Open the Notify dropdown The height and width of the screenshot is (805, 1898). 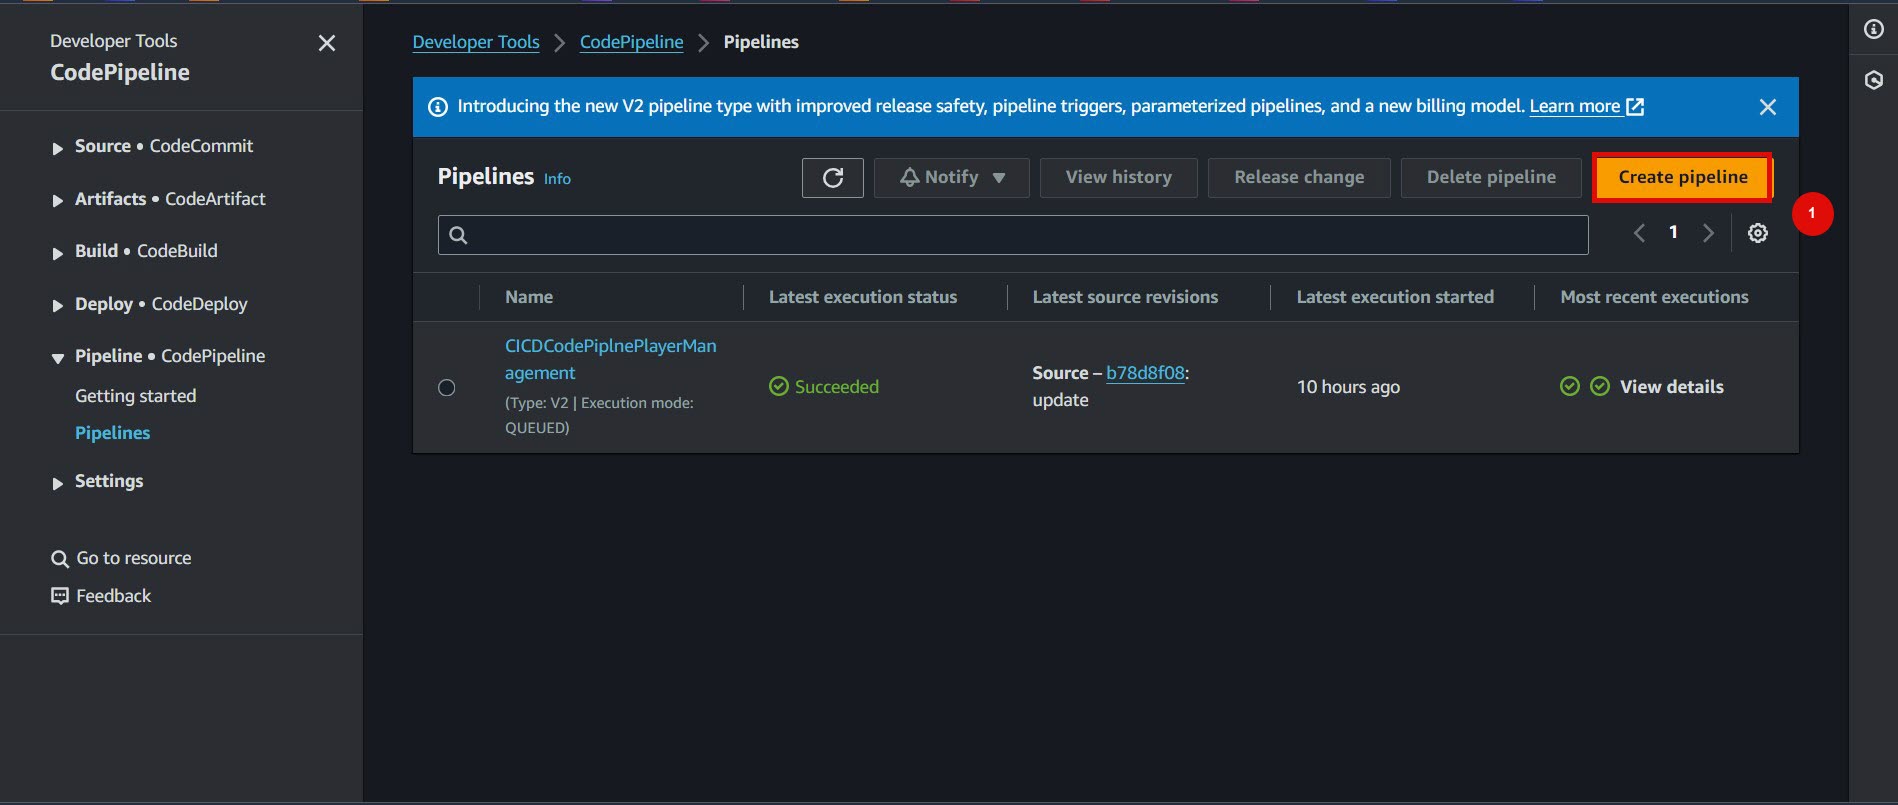(x=951, y=178)
